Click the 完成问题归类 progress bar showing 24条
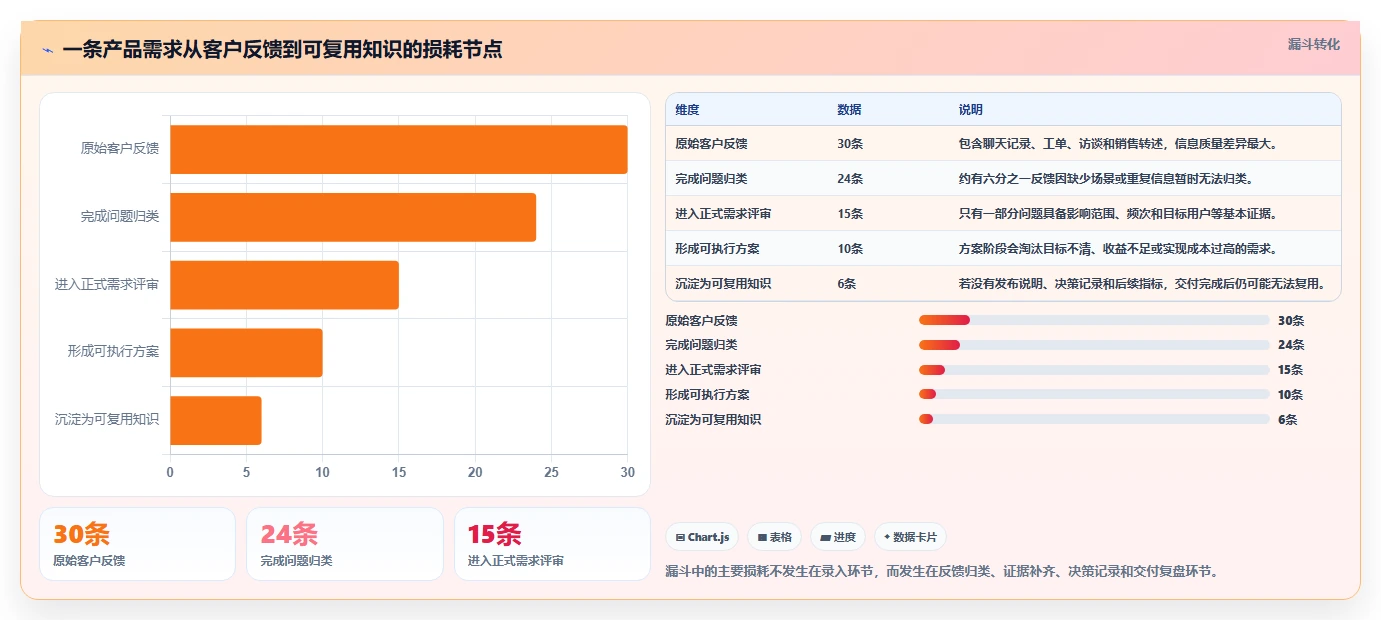1381x620 pixels. tap(1094, 345)
